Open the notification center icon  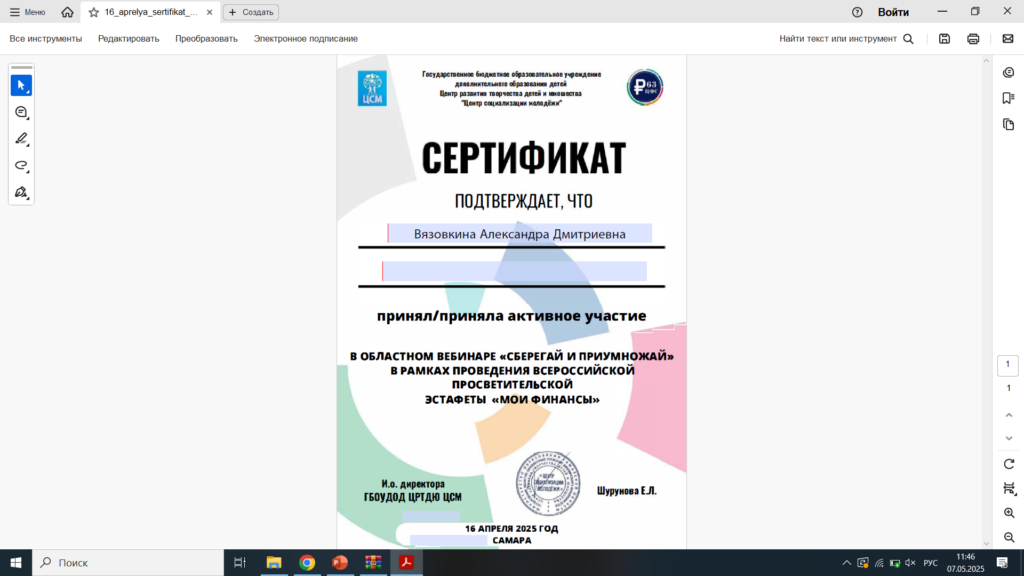tap(1002, 563)
